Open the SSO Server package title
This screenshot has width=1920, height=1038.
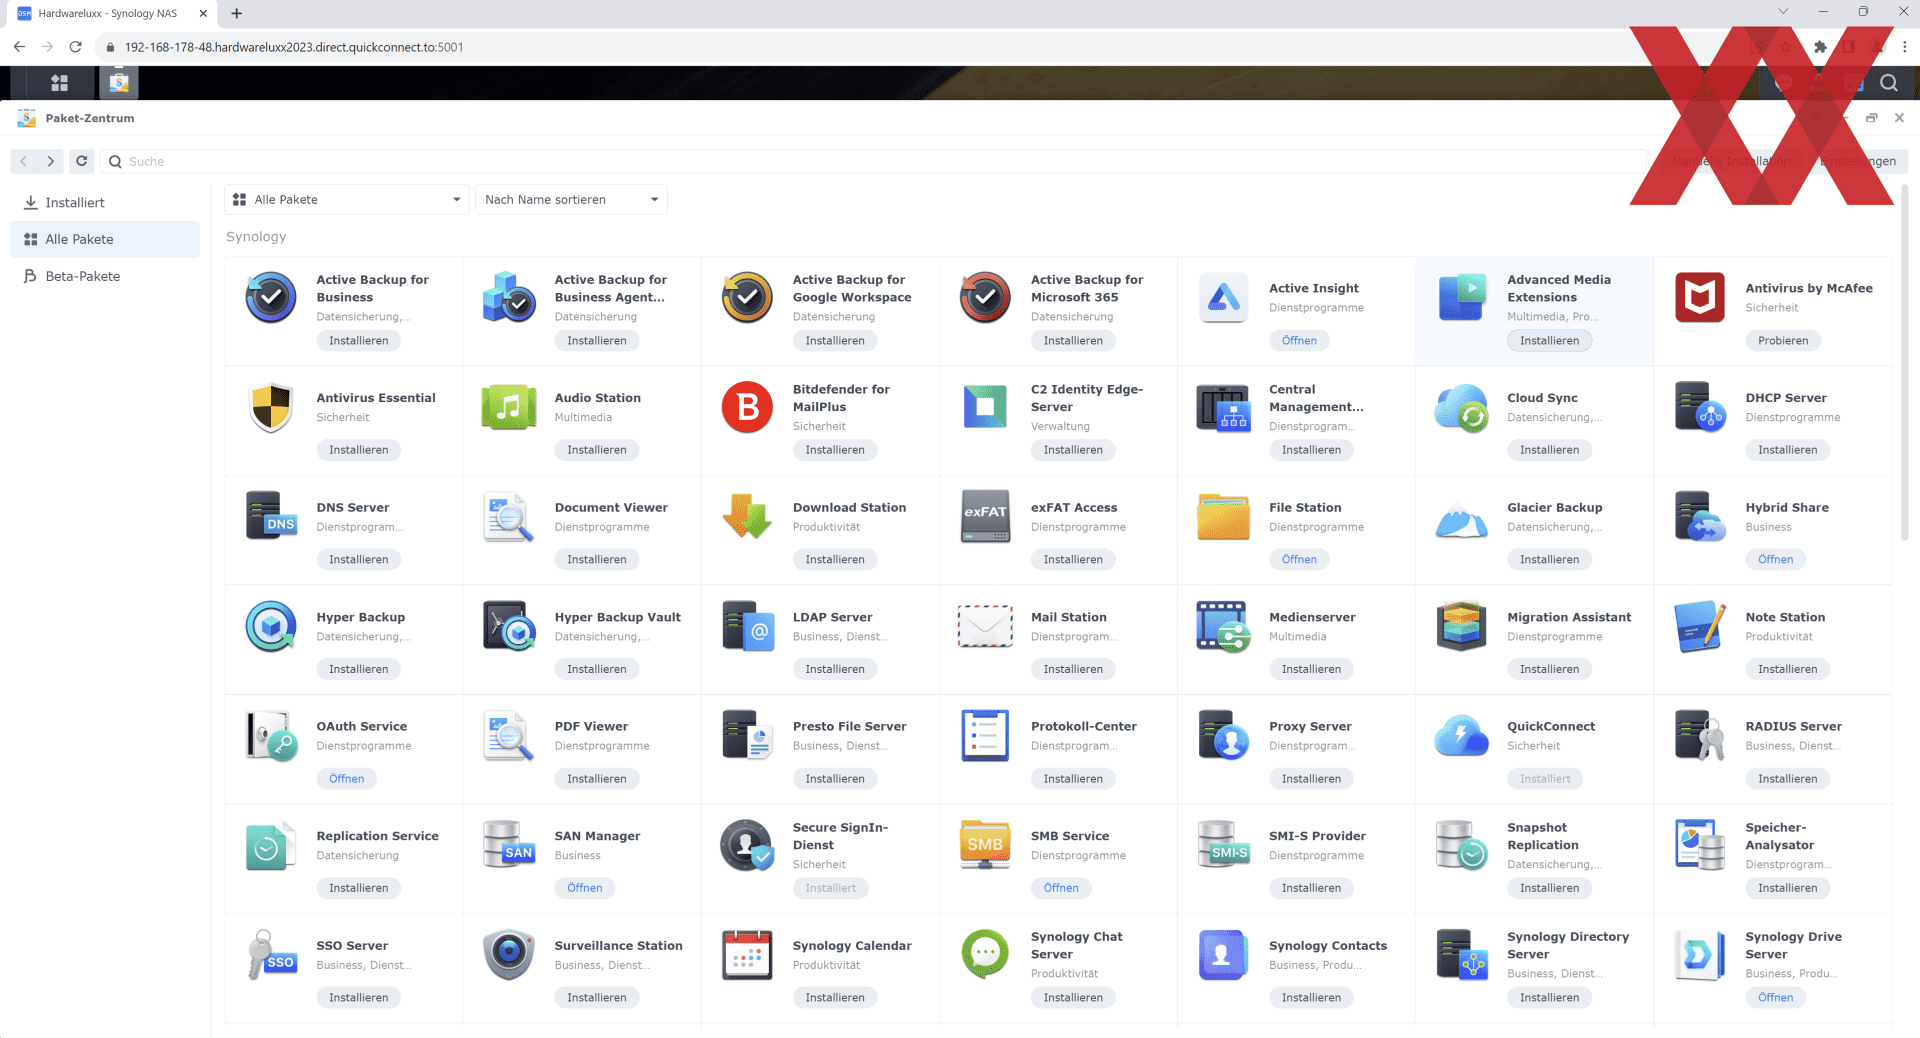click(352, 946)
